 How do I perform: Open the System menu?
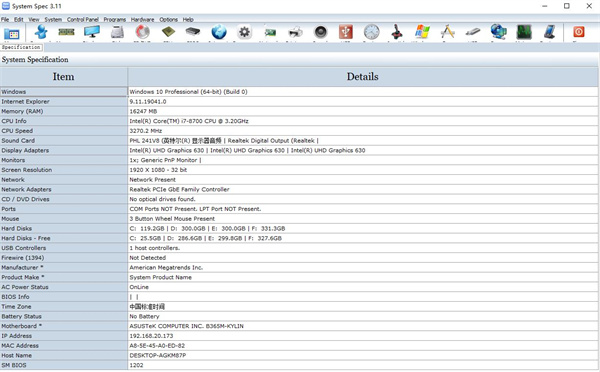point(53,19)
